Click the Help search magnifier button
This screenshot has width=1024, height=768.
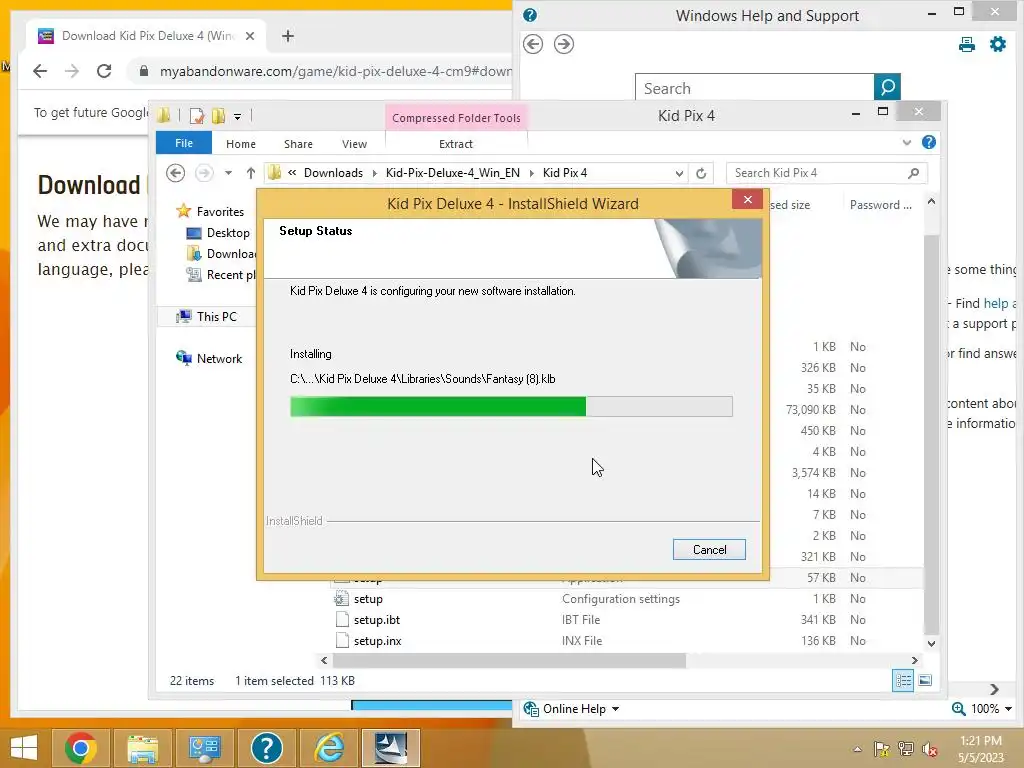tap(887, 88)
